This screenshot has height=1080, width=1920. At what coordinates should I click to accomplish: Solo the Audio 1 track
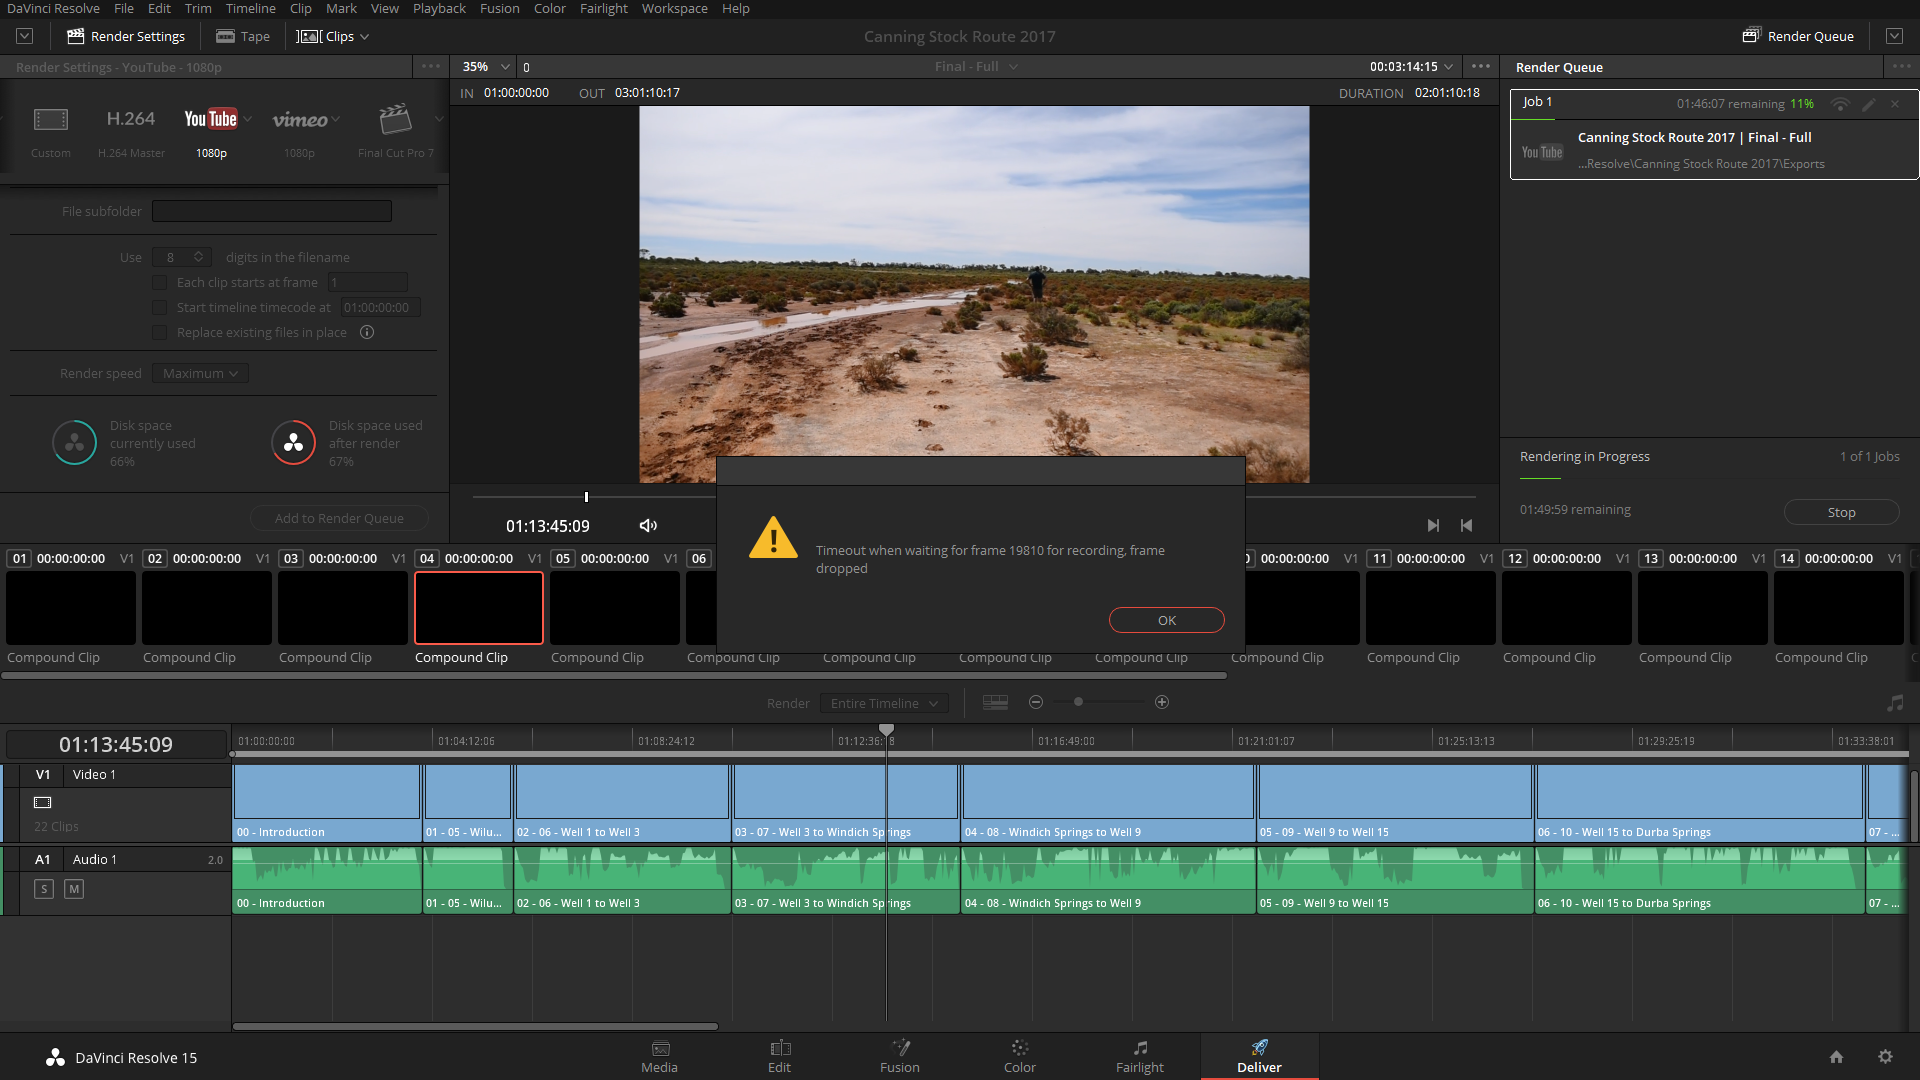(x=44, y=889)
